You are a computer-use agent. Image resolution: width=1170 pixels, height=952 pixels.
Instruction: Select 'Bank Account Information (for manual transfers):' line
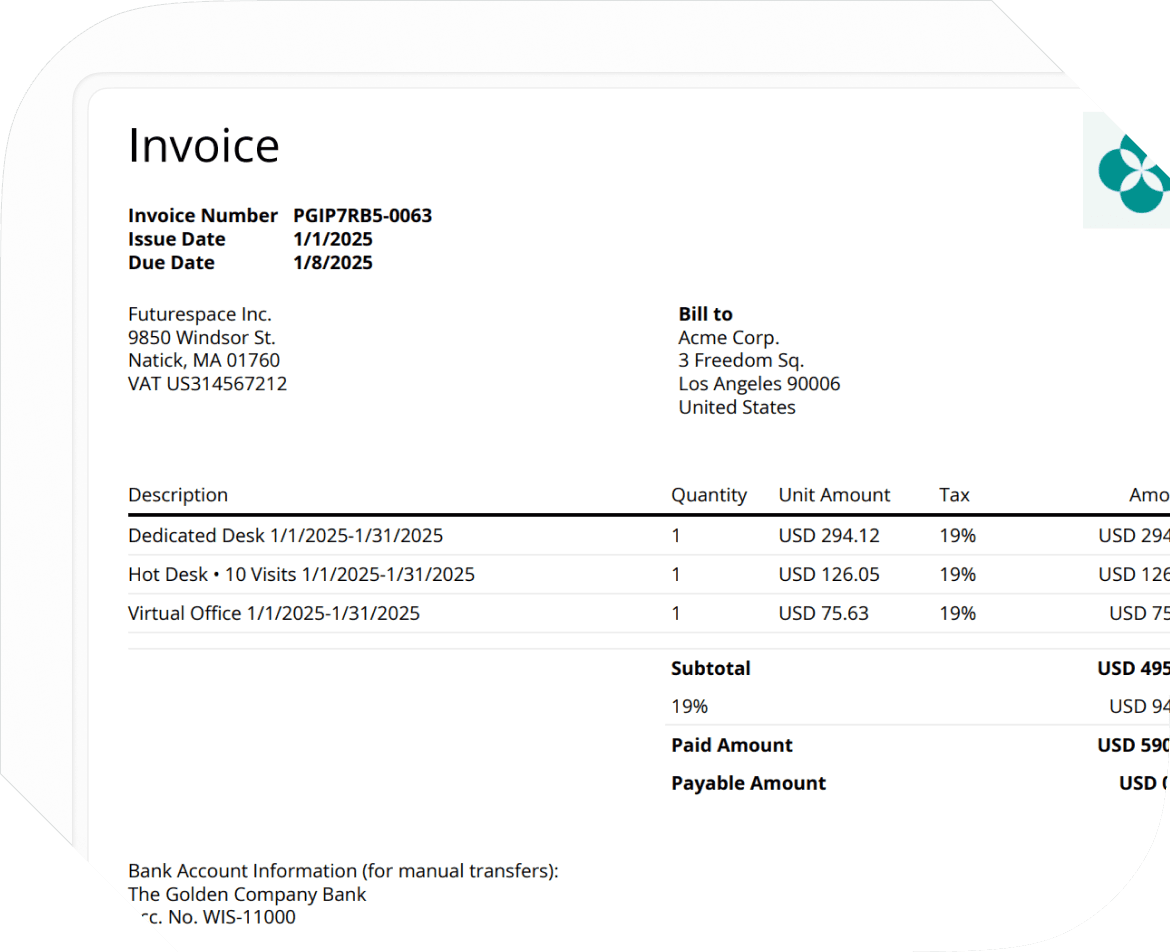coord(343,871)
